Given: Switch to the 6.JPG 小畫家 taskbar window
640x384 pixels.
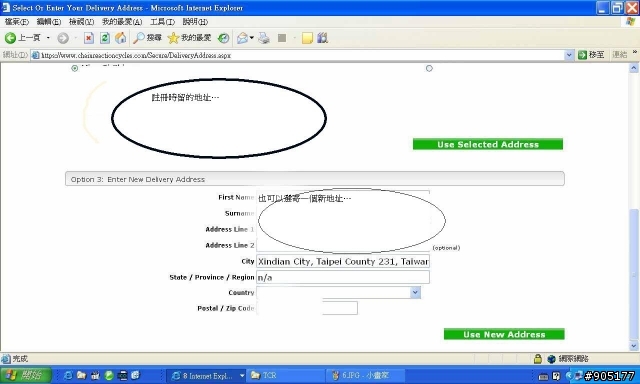Looking at the screenshot, I should [365, 375].
